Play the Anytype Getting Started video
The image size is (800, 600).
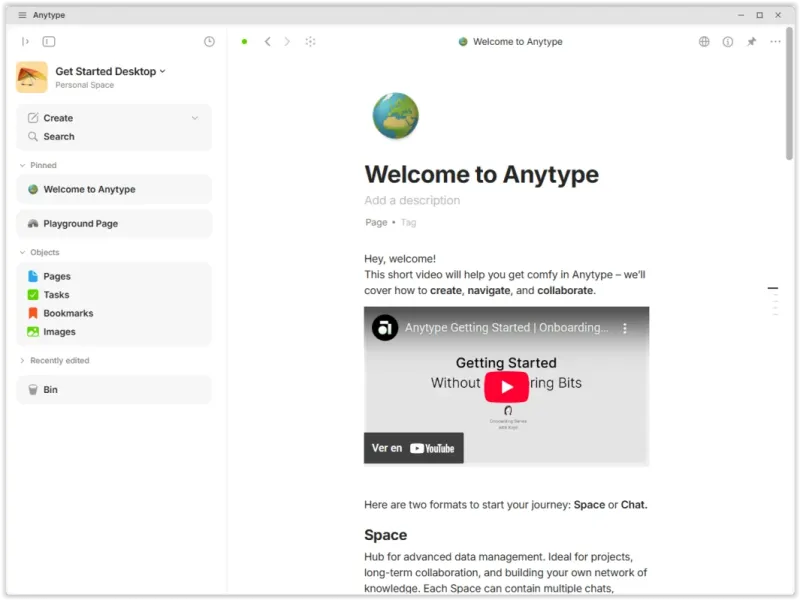[506, 387]
